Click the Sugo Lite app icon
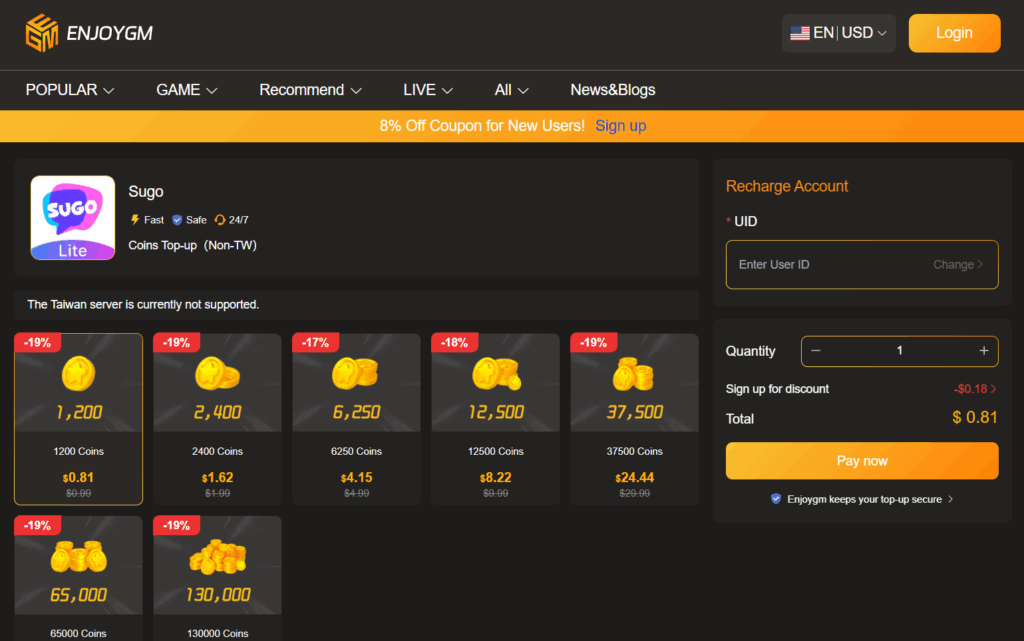 point(72,218)
